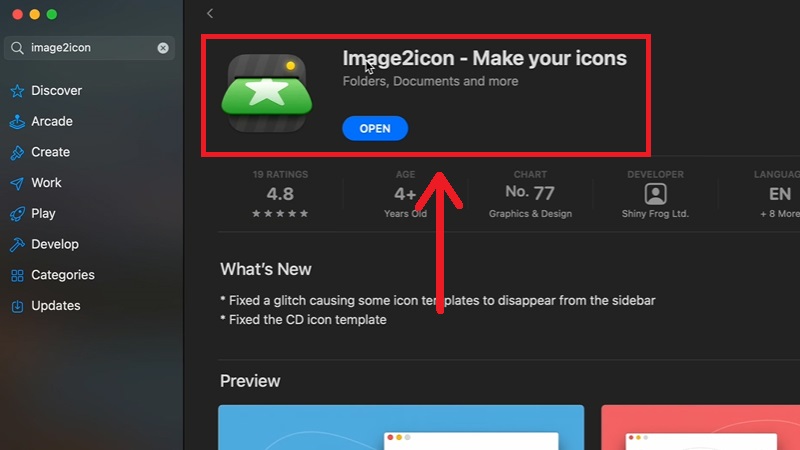Click the developer person icon
Viewport: 800px width, 450px height.
655,194
